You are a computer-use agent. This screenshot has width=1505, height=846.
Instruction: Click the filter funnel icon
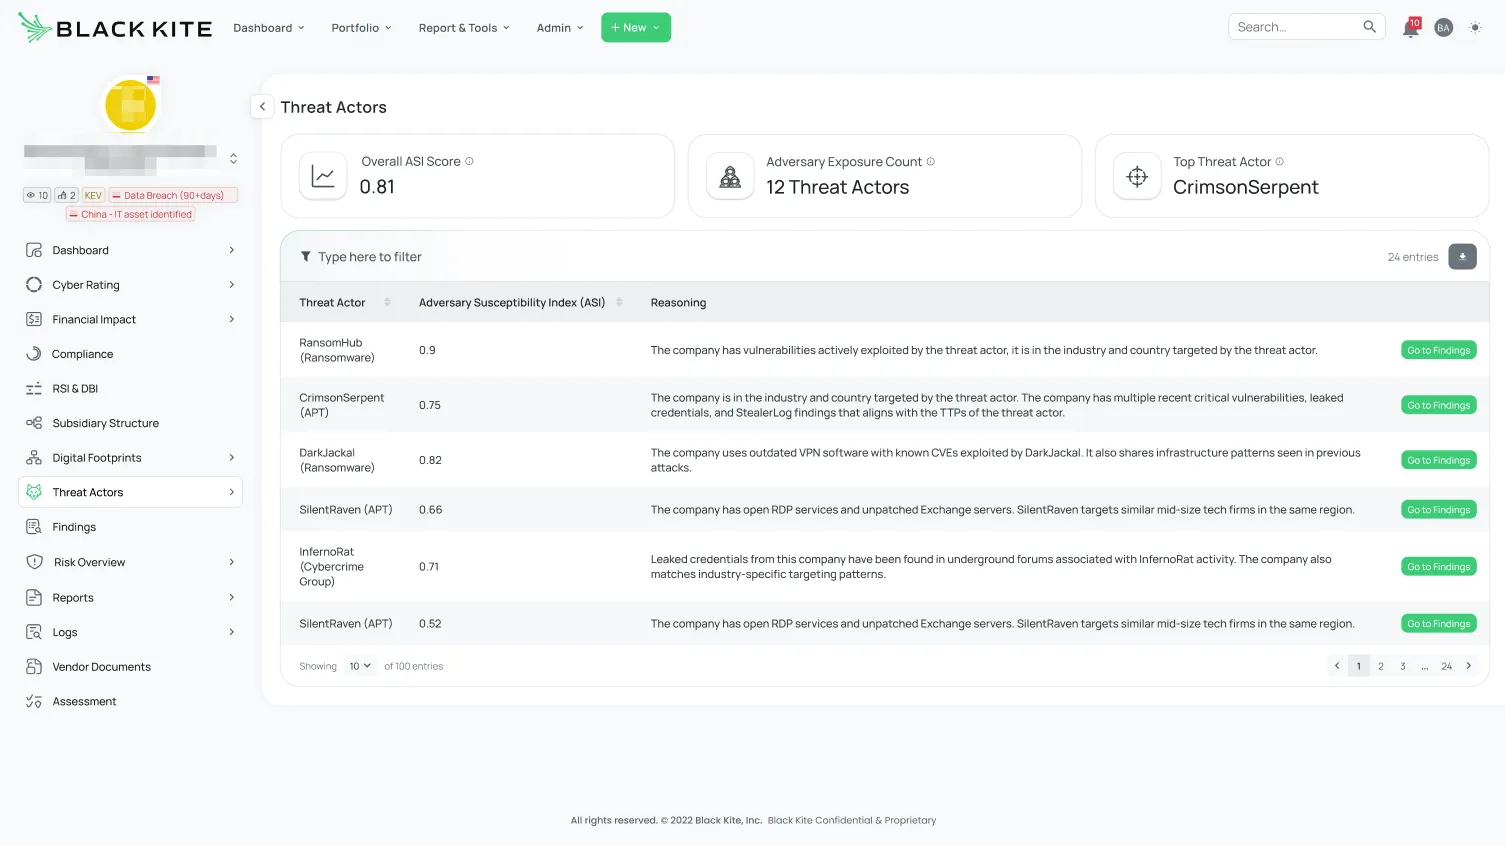pyautogui.click(x=306, y=256)
